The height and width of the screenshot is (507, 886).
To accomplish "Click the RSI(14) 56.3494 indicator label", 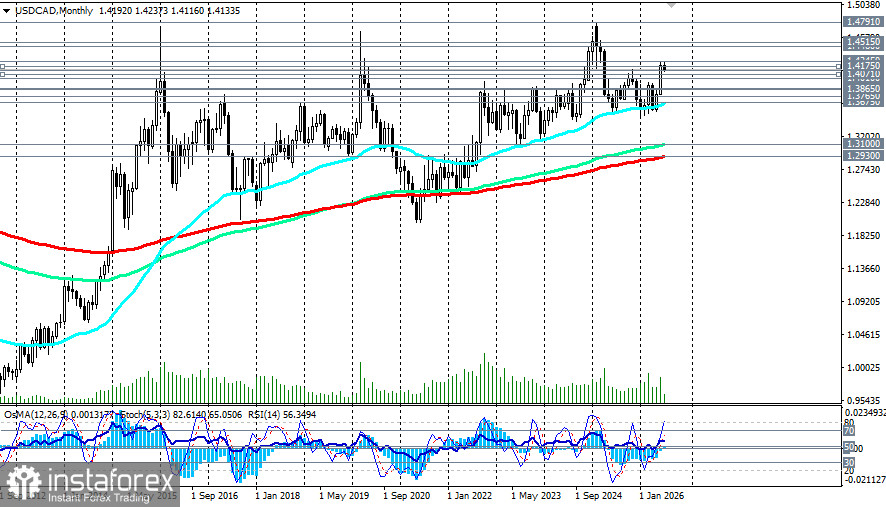I will 282,414.
